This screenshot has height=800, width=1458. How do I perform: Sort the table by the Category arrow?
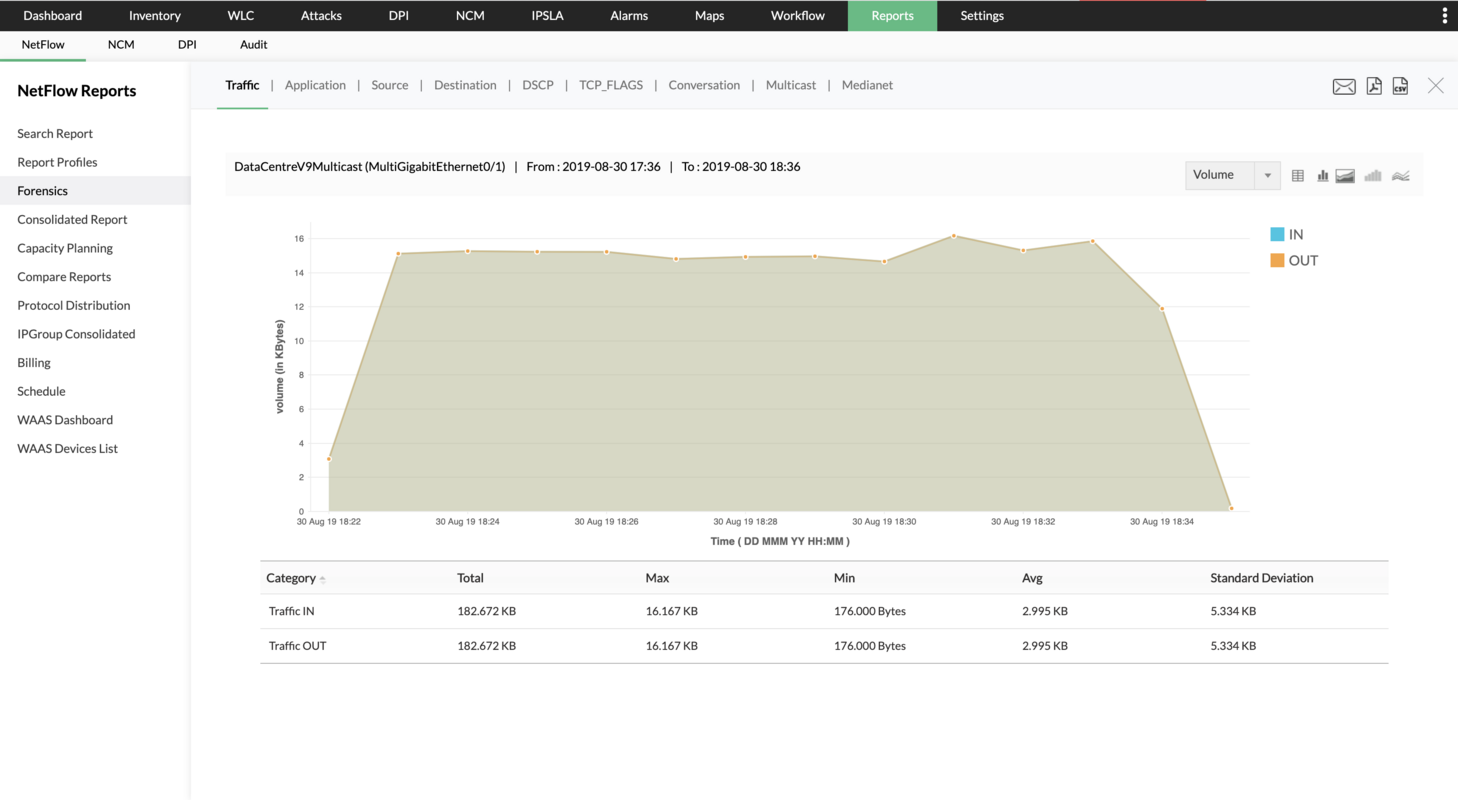point(322,579)
